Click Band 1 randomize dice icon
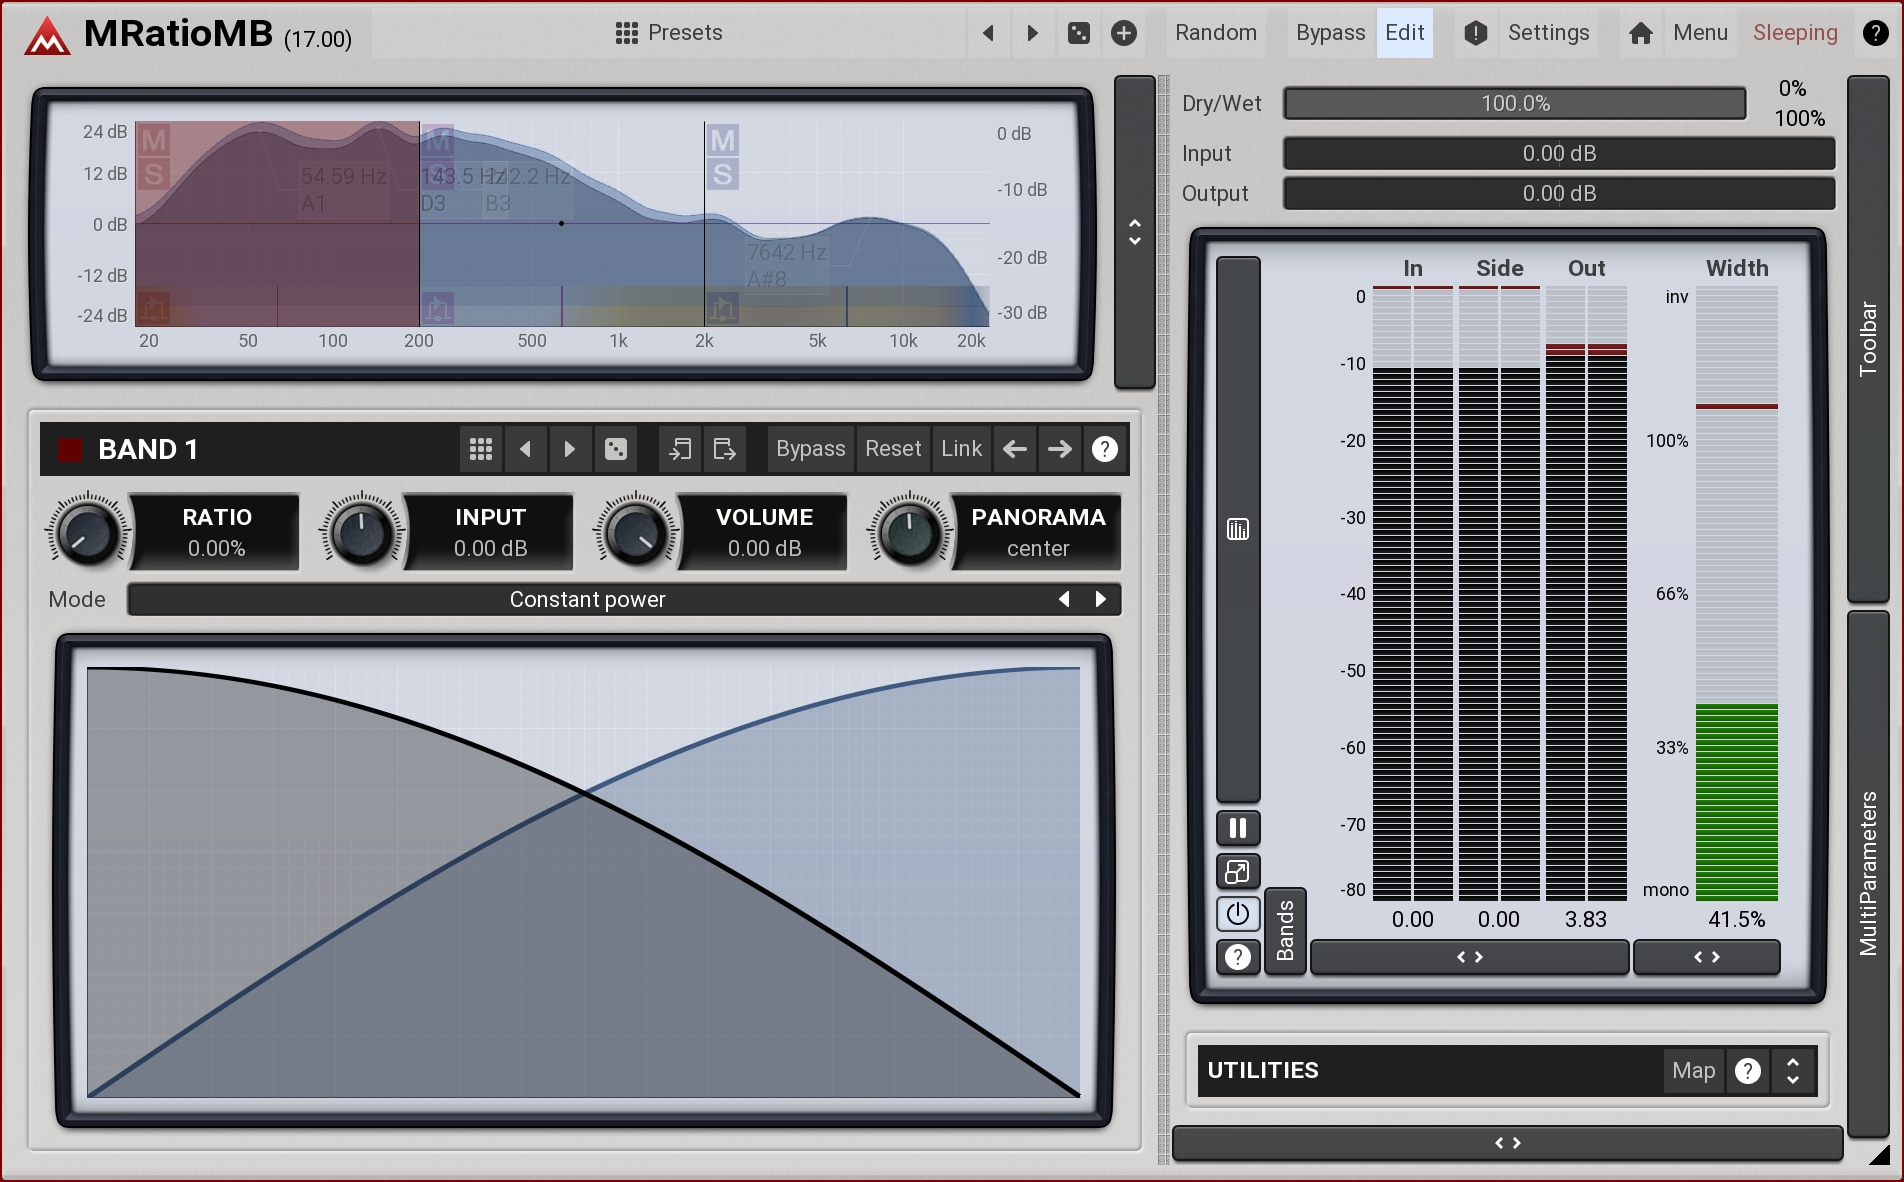 point(616,449)
